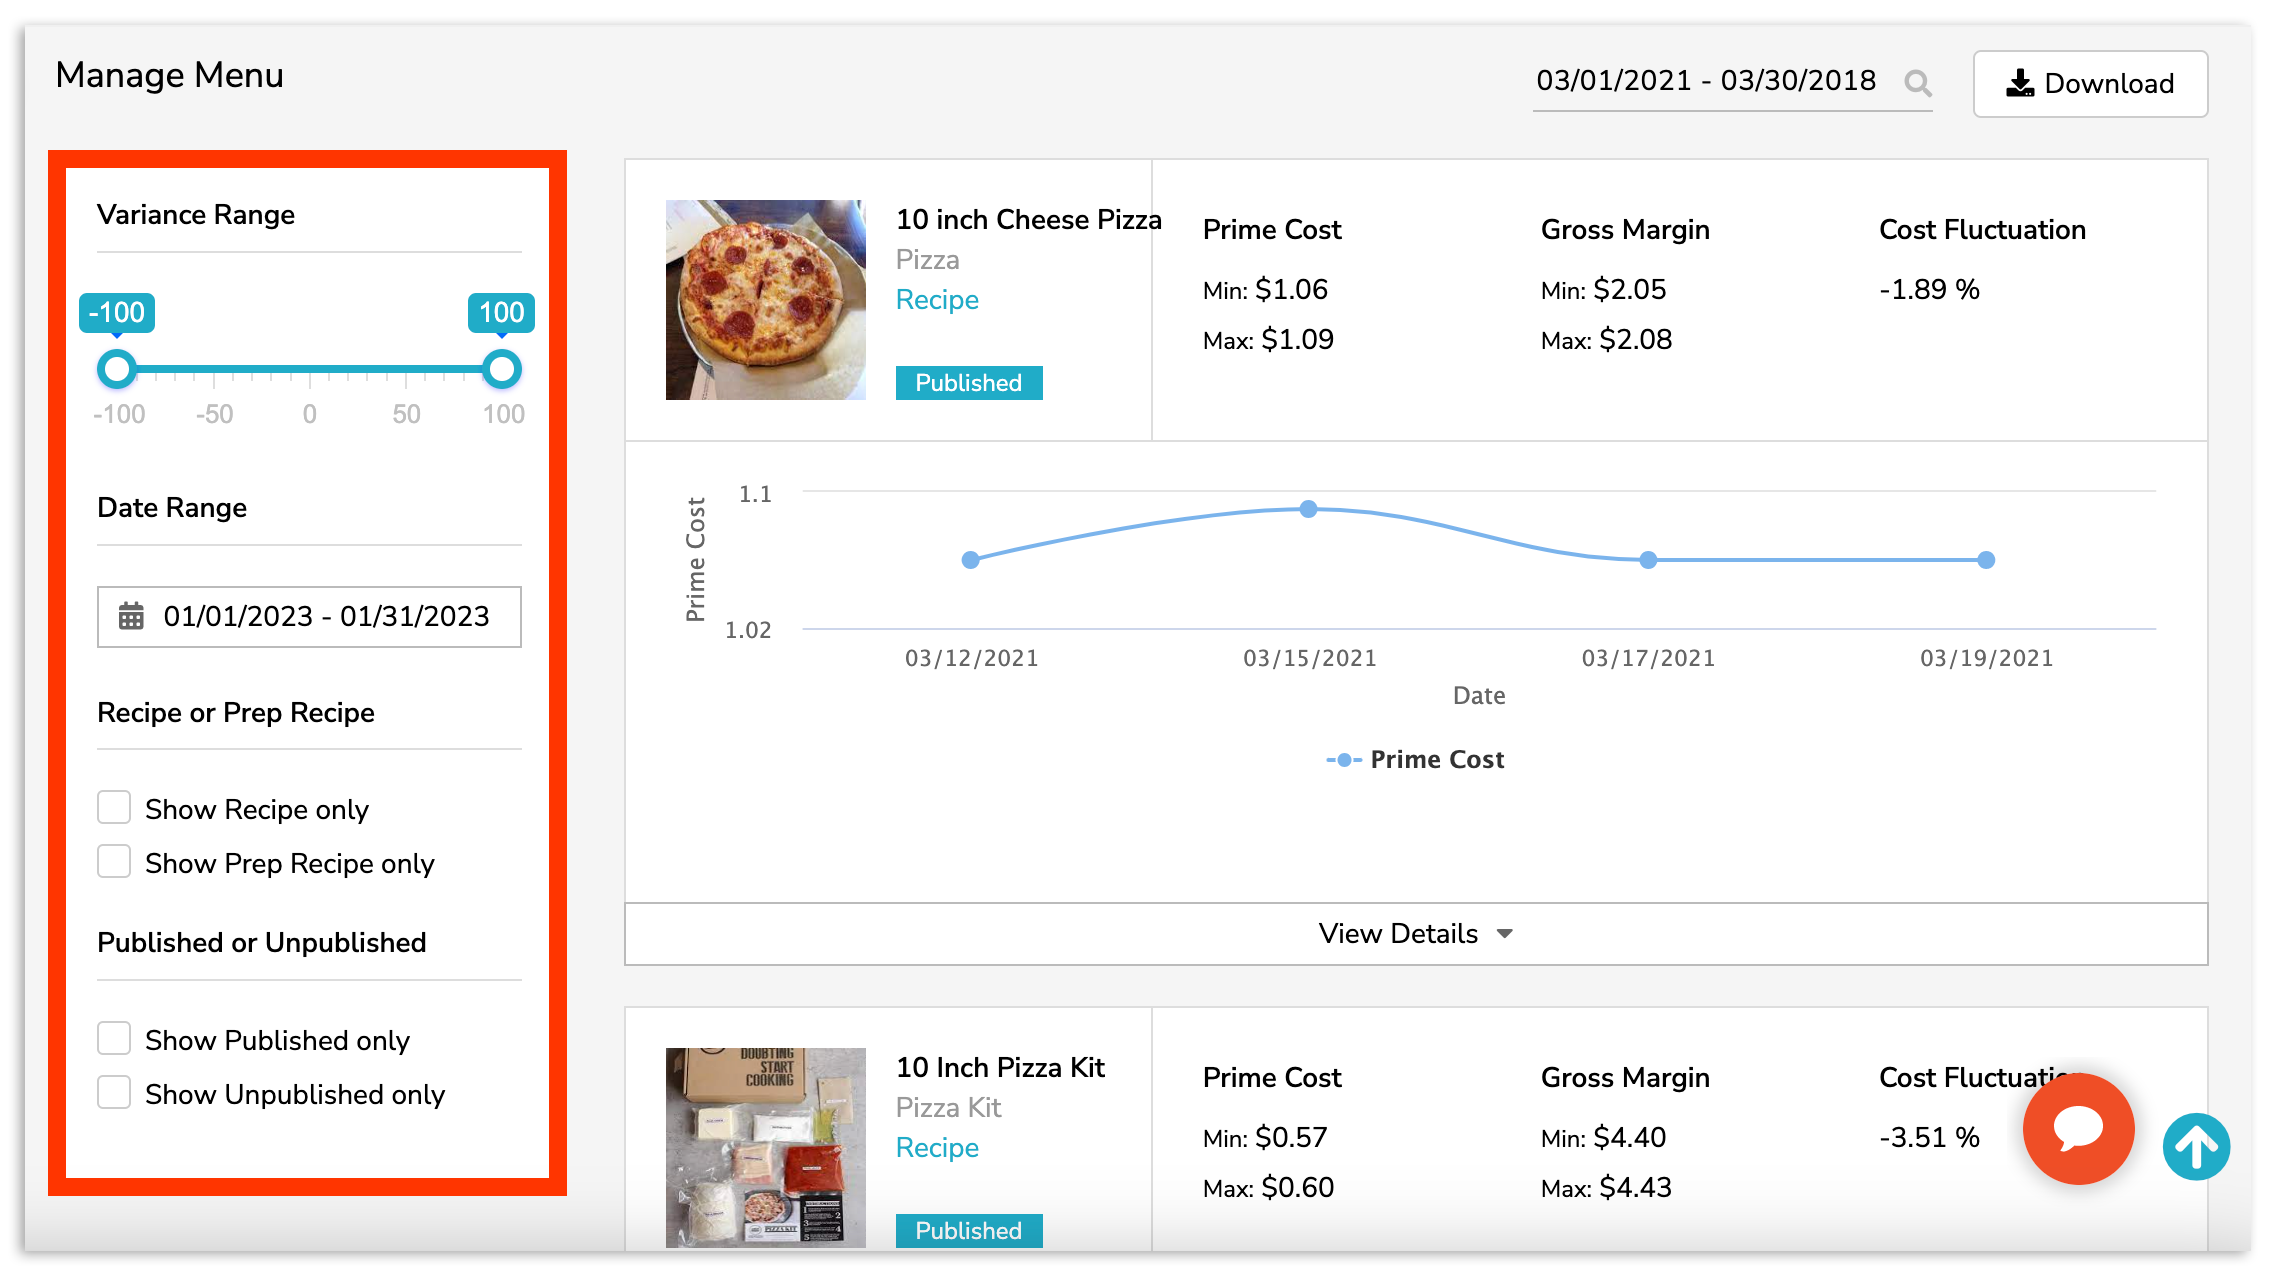Toggle Show Unpublished only
Screen dimensions: 2276x1276
click(114, 1092)
